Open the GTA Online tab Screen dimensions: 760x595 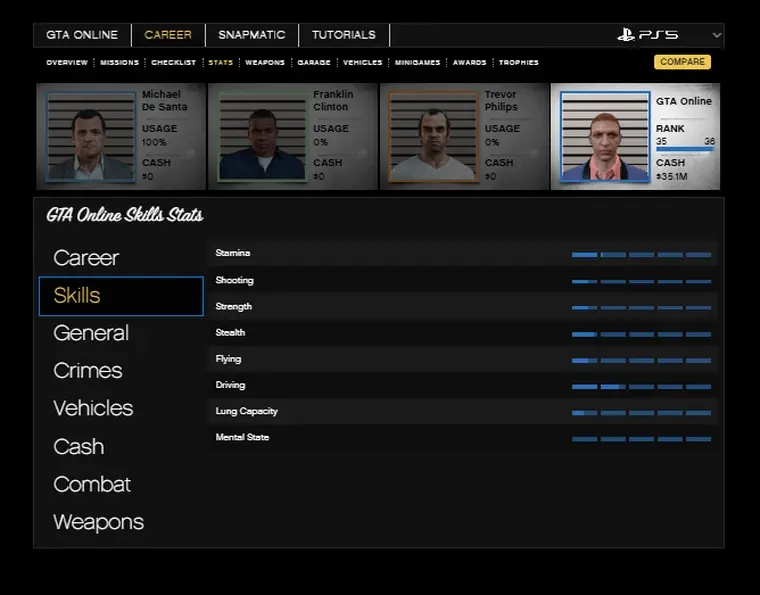[x=82, y=35]
